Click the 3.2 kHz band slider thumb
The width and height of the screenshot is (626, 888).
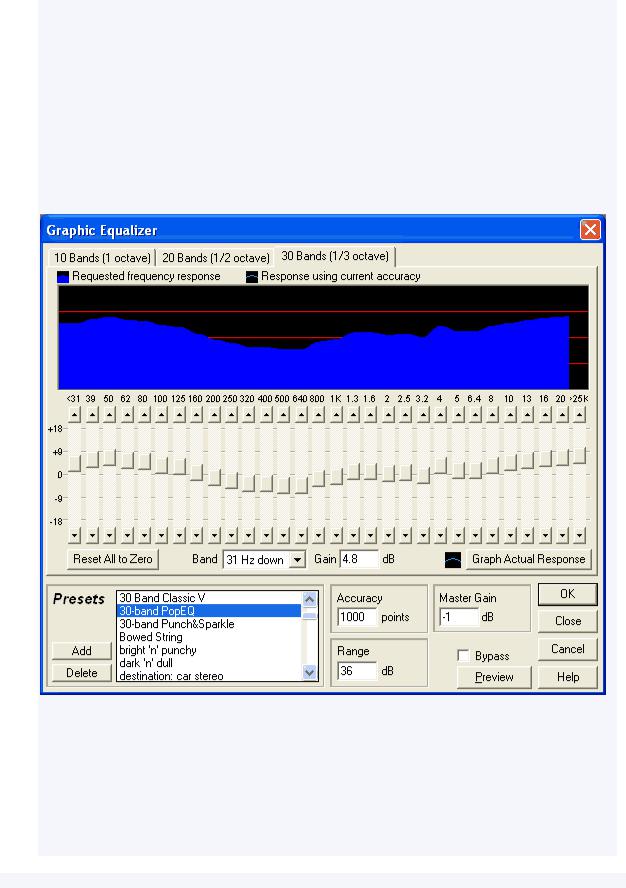[423, 475]
